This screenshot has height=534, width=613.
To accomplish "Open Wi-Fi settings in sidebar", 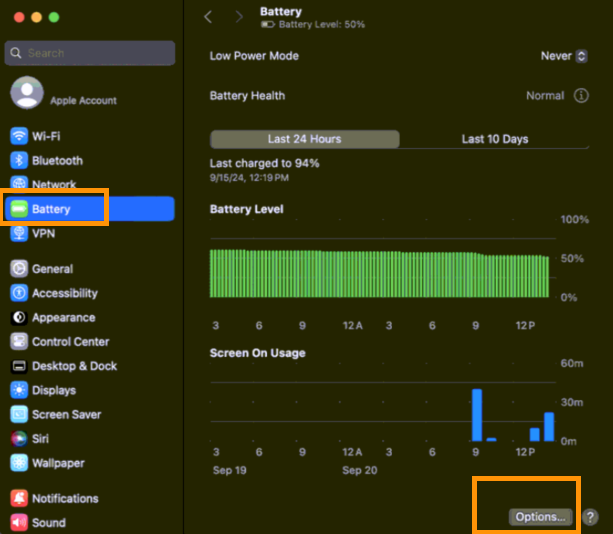I will [45, 136].
